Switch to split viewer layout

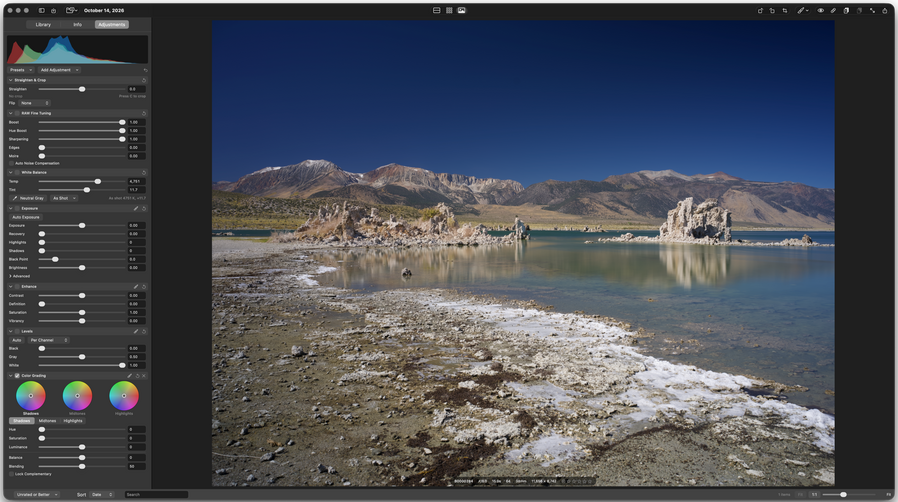click(x=436, y=10)
